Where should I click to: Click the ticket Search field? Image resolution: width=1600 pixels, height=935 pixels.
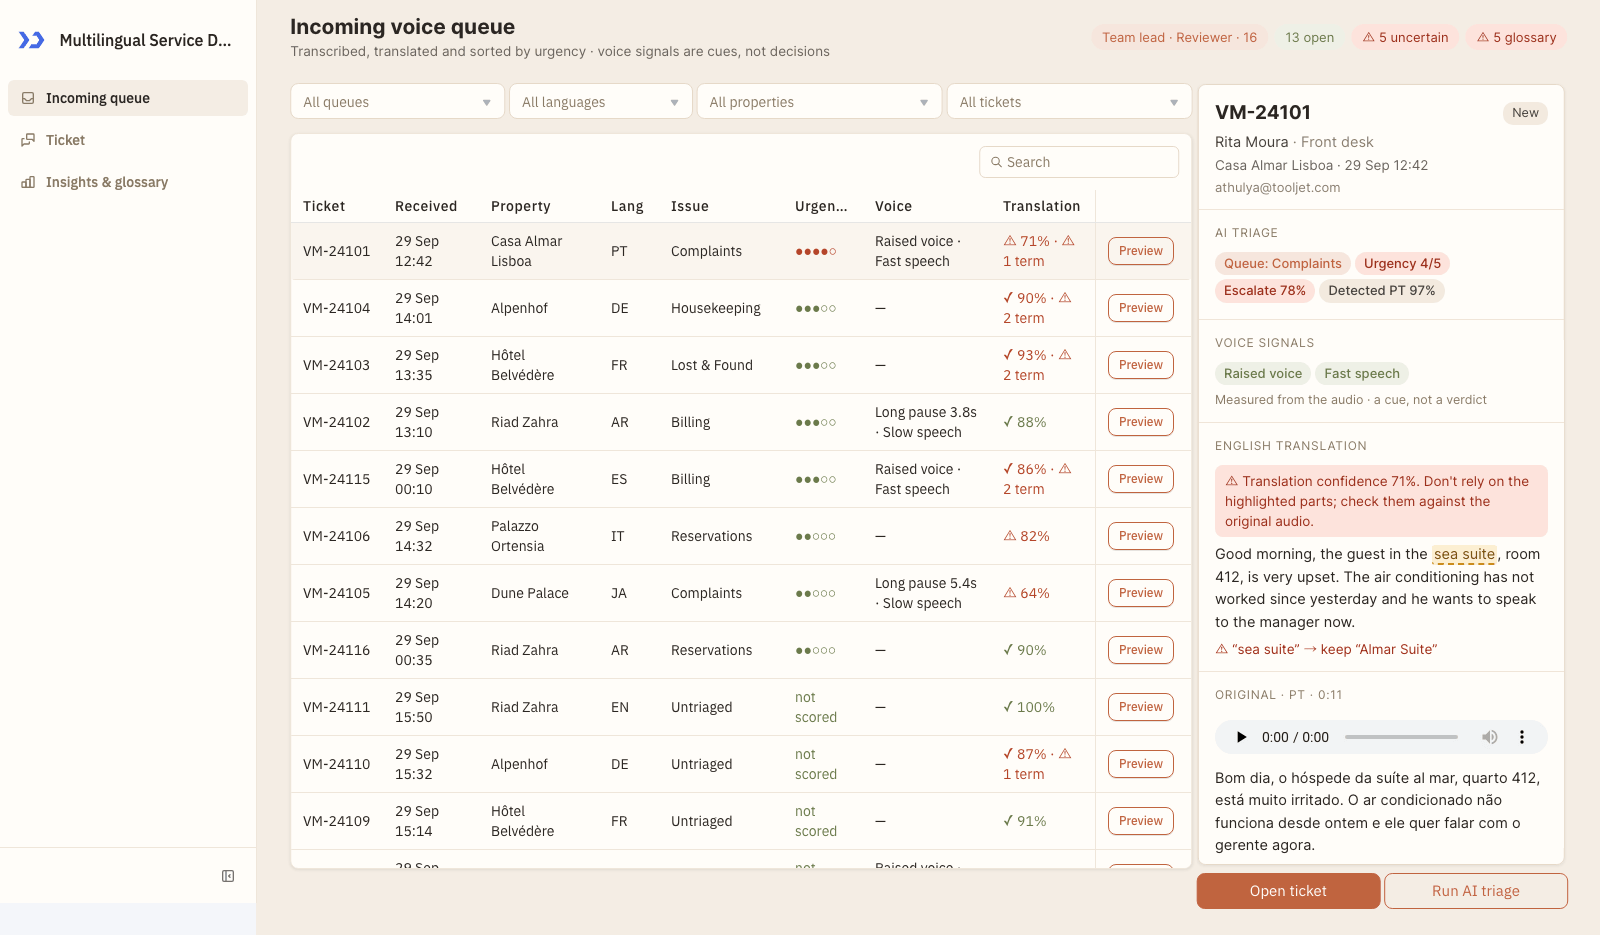tap(1079, 162)
